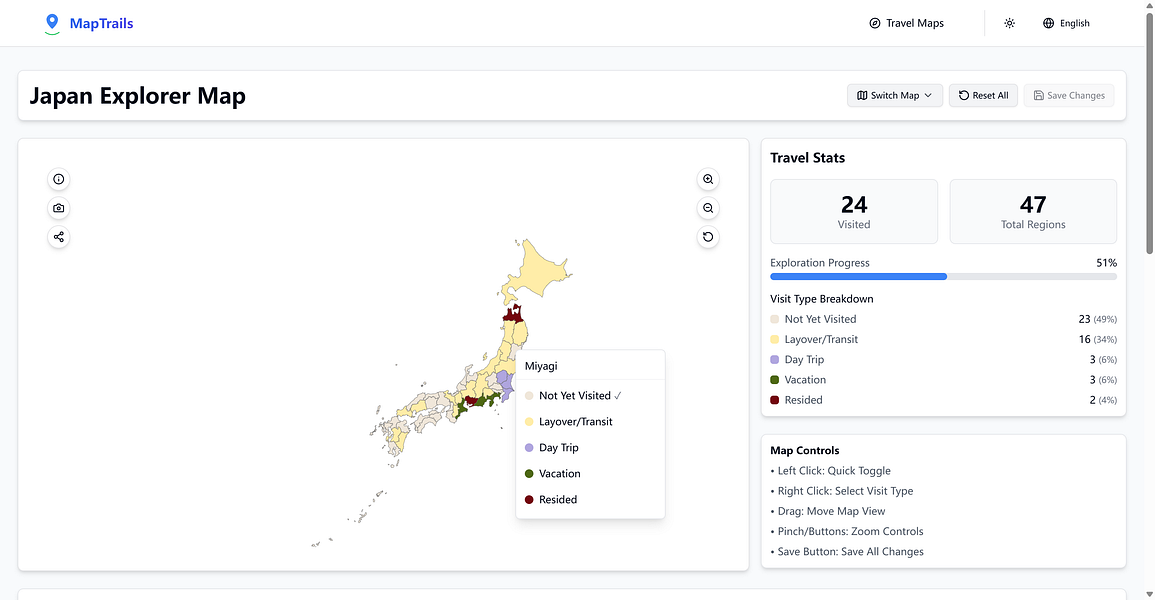
Task: Zoom in on the map
Action: click(708, 179)
